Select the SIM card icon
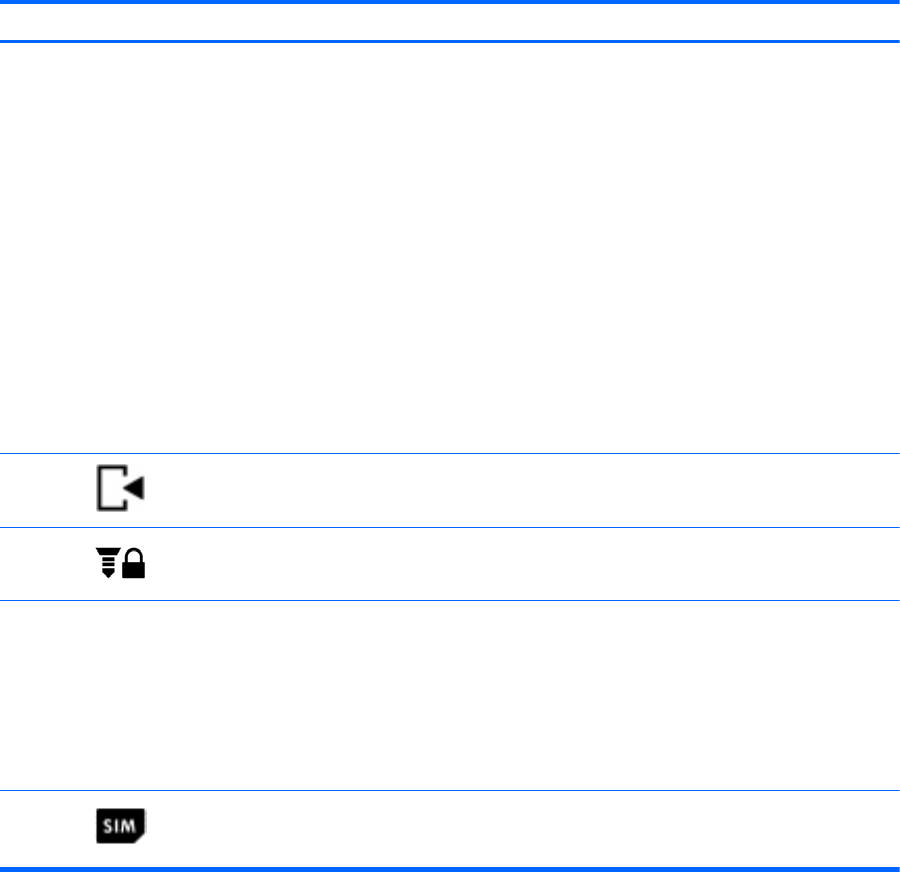Screen dimensions: 900x872 click(120, 825)
